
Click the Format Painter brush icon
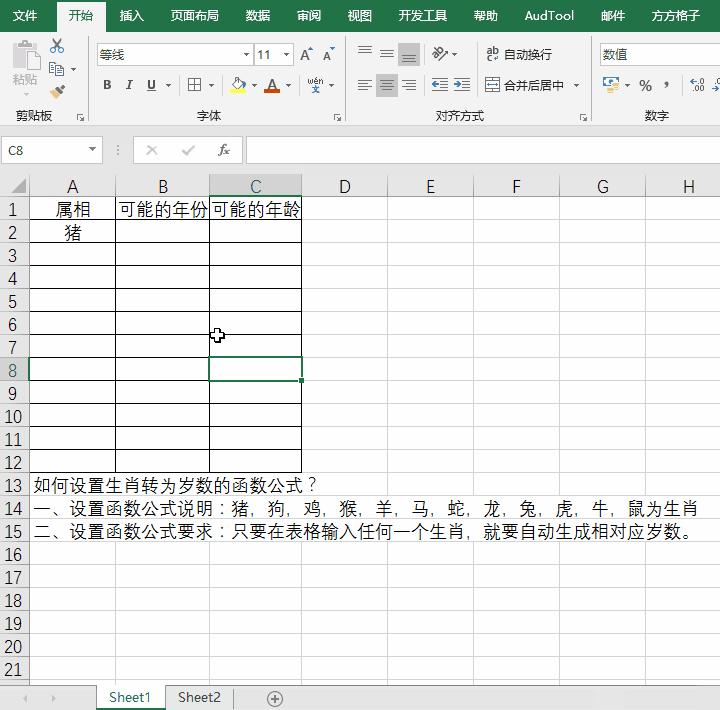(x=57, y=92)
